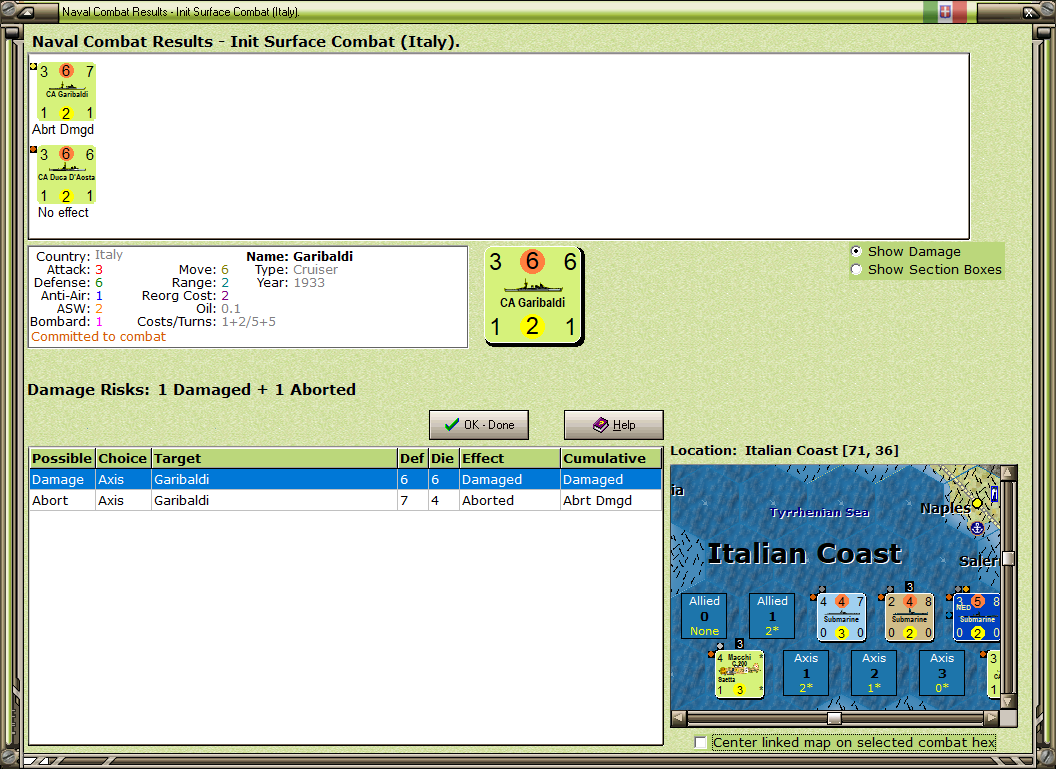Click the Costs/Turns value 1+2/5+5
This screenshot has width=1056, height=769.
249,322
